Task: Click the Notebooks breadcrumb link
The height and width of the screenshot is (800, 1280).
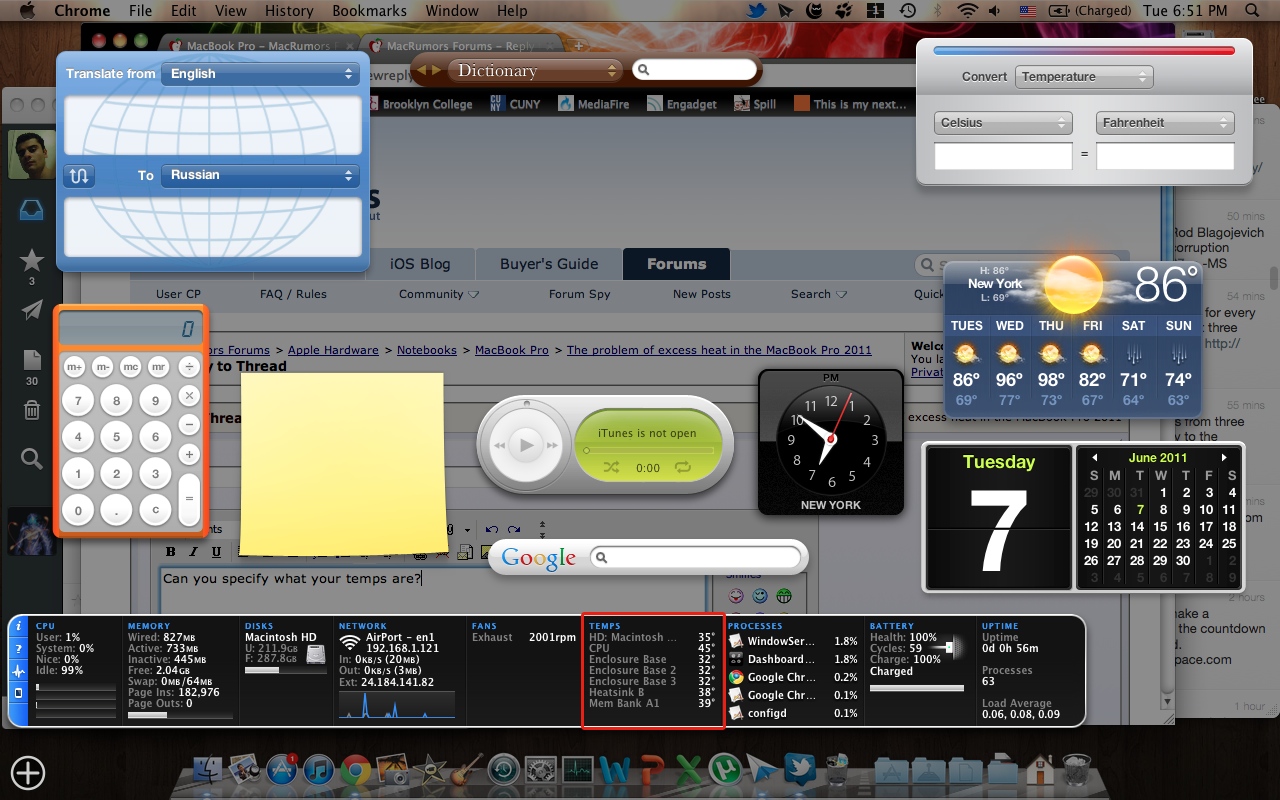Action: pos(427,350)
